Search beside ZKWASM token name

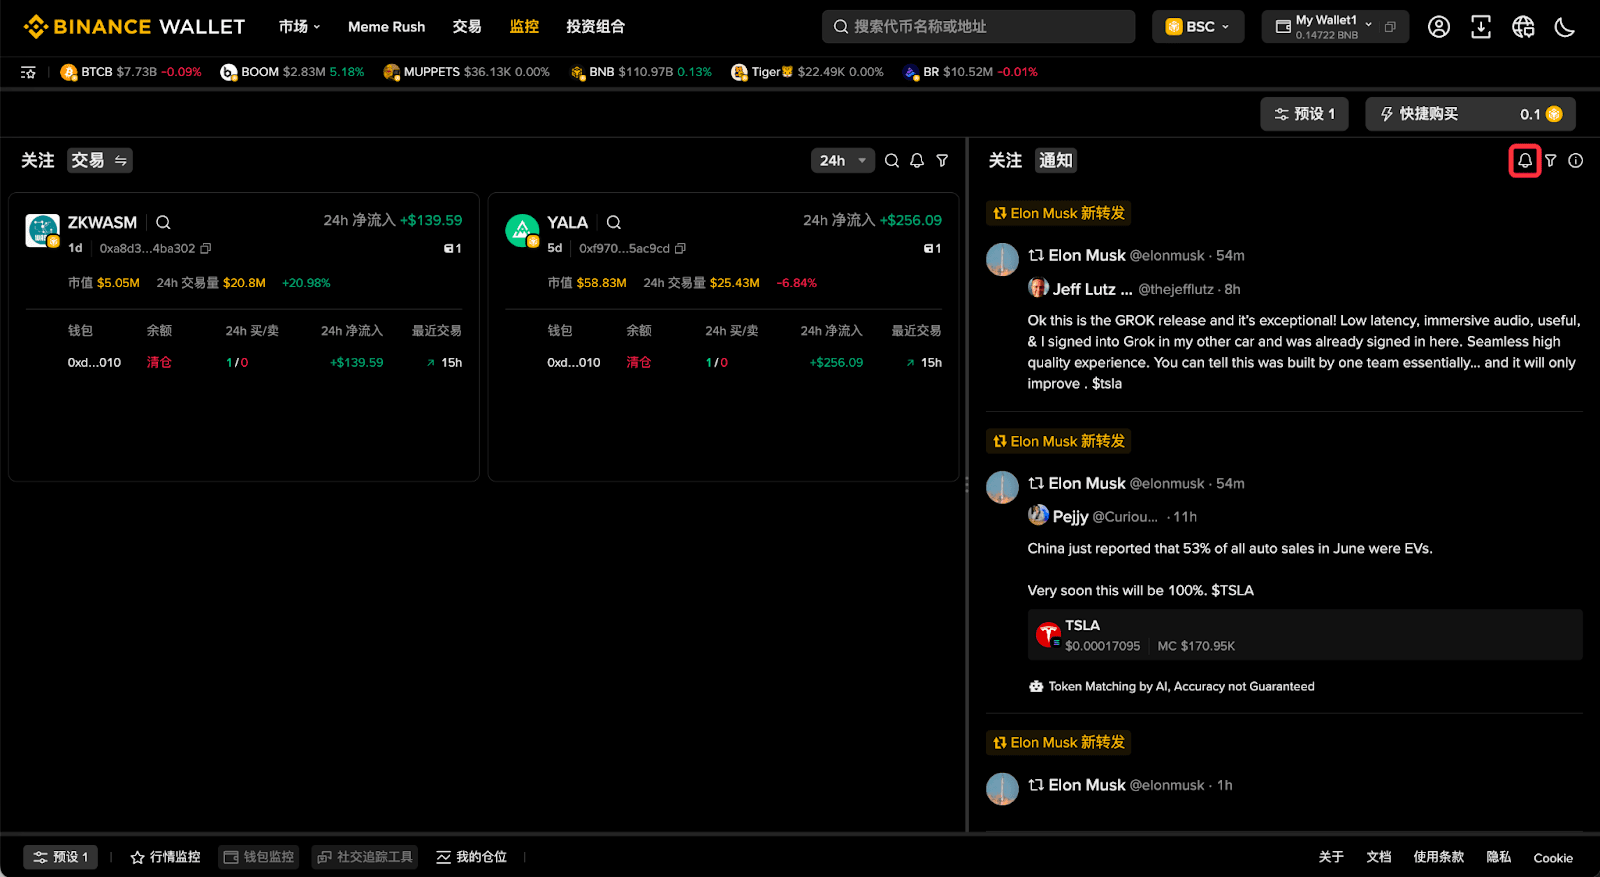click(163, 222)
